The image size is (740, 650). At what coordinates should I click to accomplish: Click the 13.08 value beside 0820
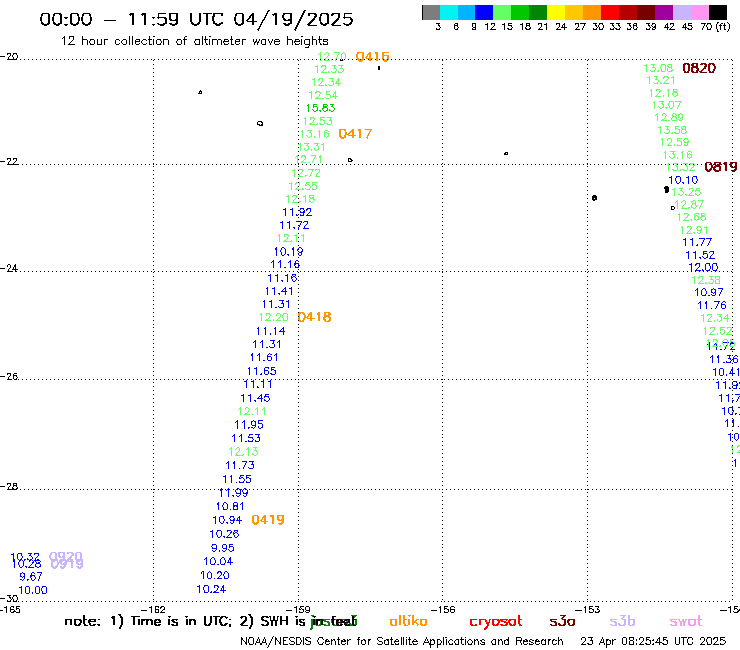[658, 68]
